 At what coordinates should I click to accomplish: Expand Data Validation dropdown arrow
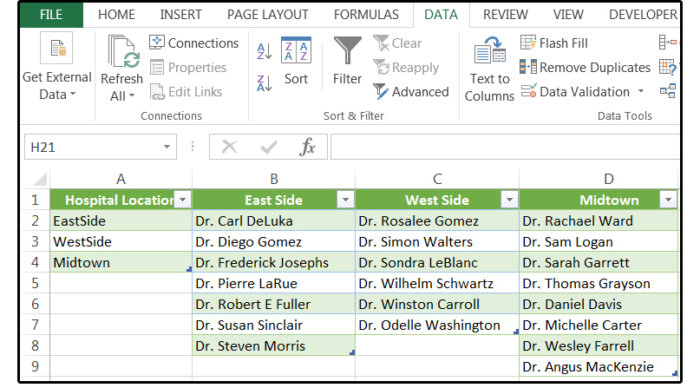click(641, 92)
